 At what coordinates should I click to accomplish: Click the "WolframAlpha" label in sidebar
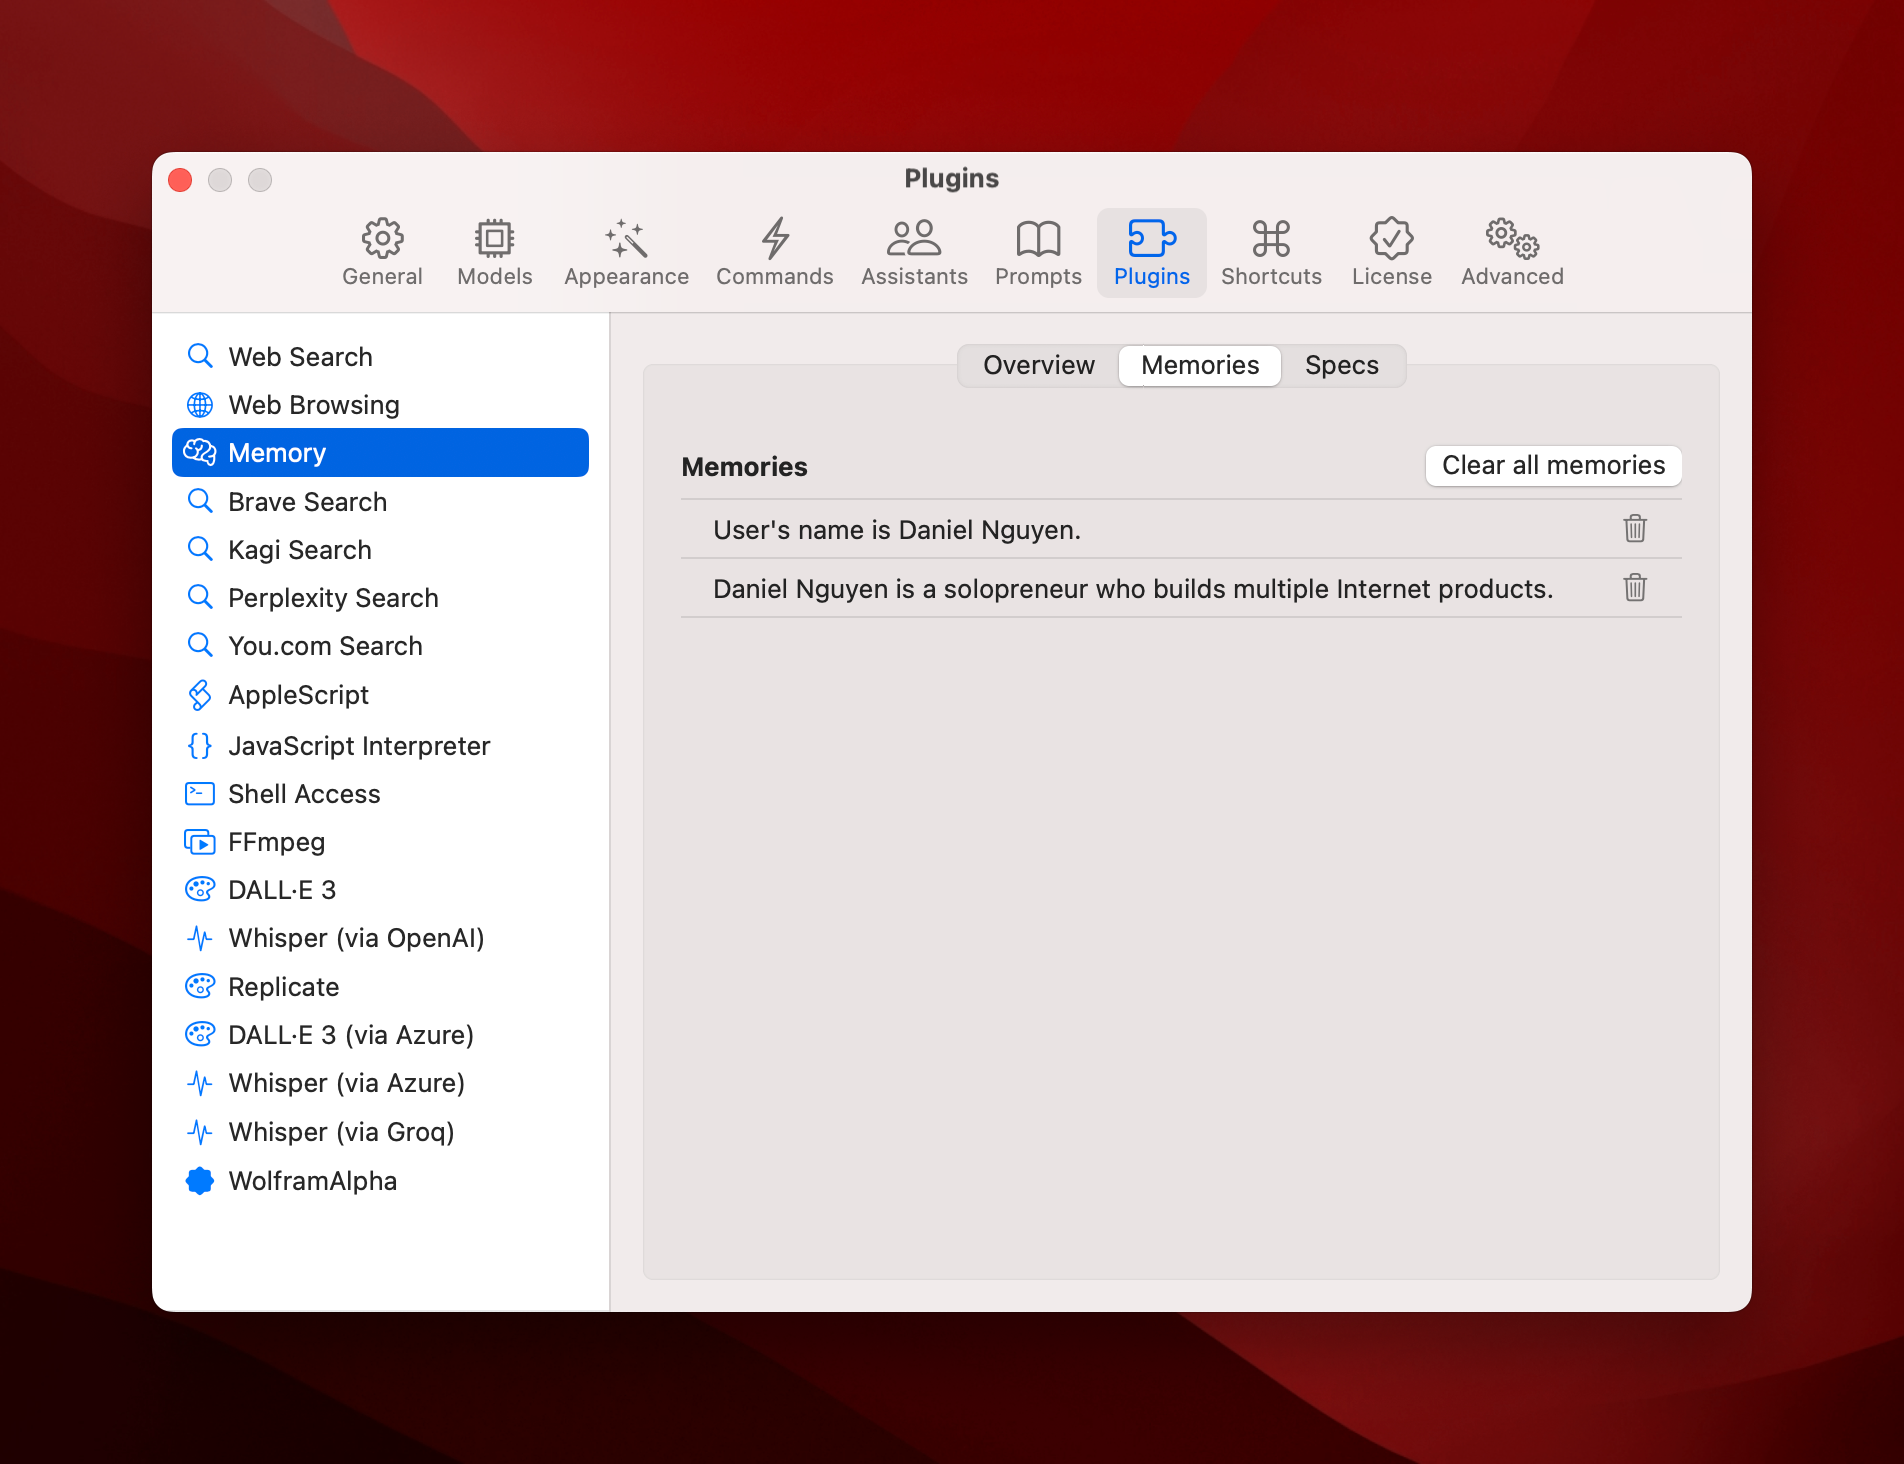click(x=312, y=1181)
